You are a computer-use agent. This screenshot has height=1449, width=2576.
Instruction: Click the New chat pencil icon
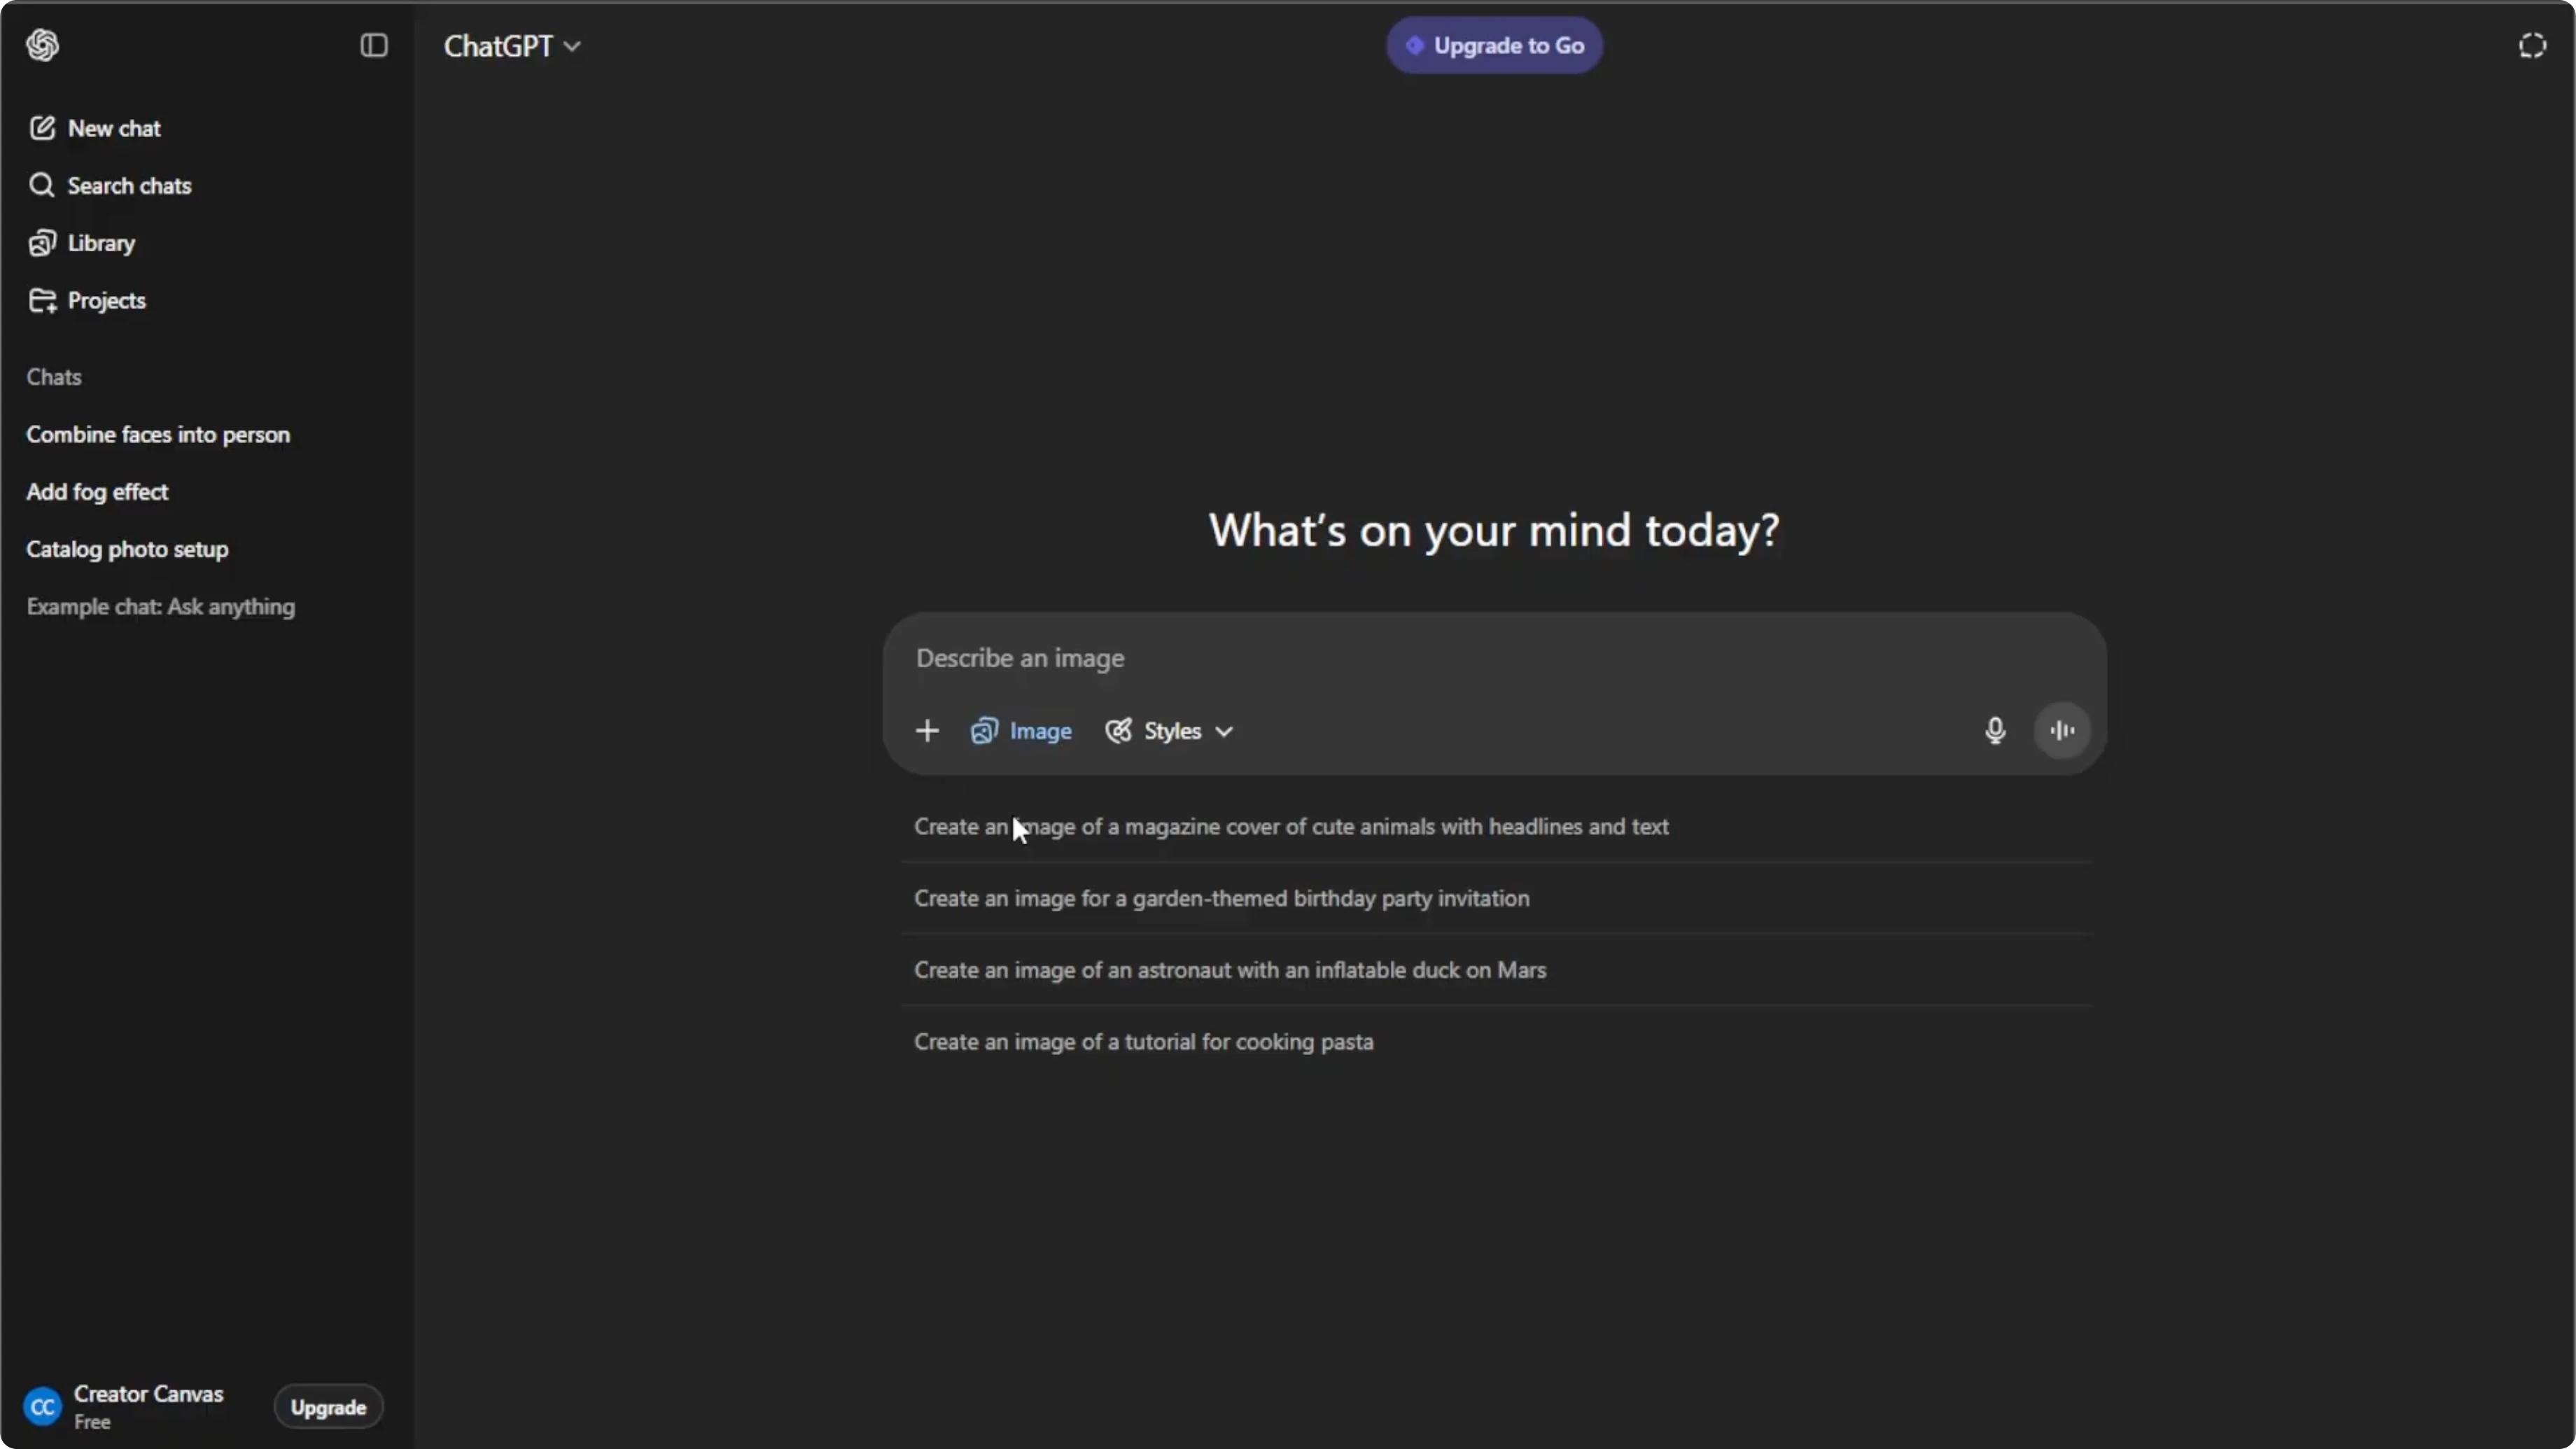tap(42, 128)
